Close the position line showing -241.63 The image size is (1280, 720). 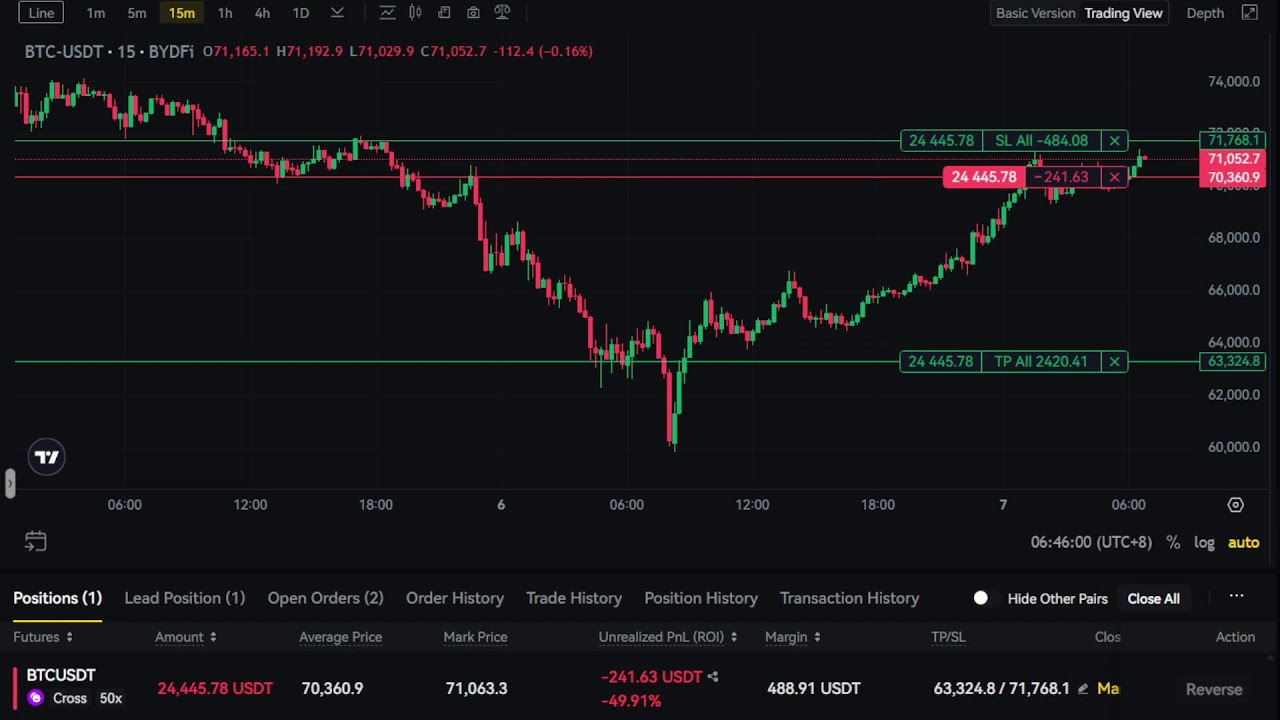(1114, 177)
